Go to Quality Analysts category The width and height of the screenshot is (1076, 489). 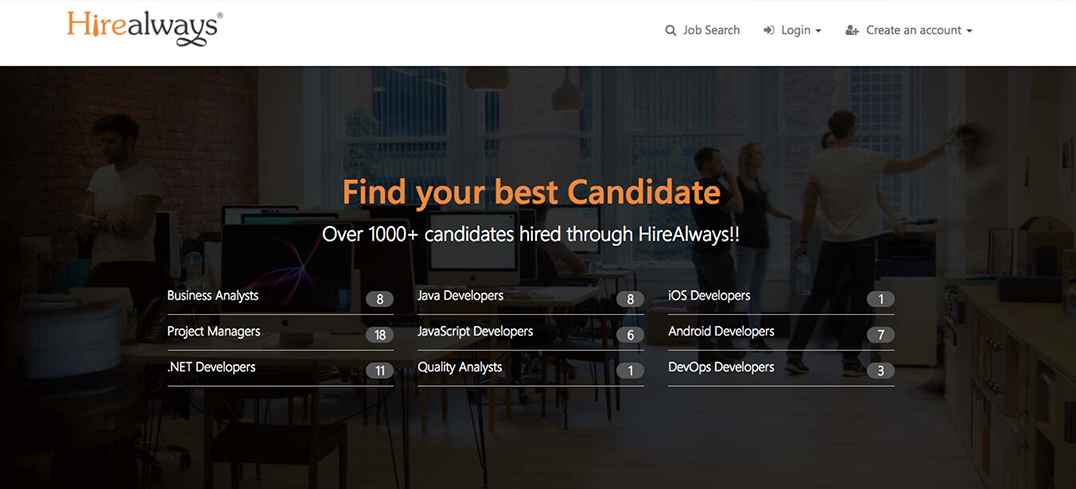pos(460,368)
